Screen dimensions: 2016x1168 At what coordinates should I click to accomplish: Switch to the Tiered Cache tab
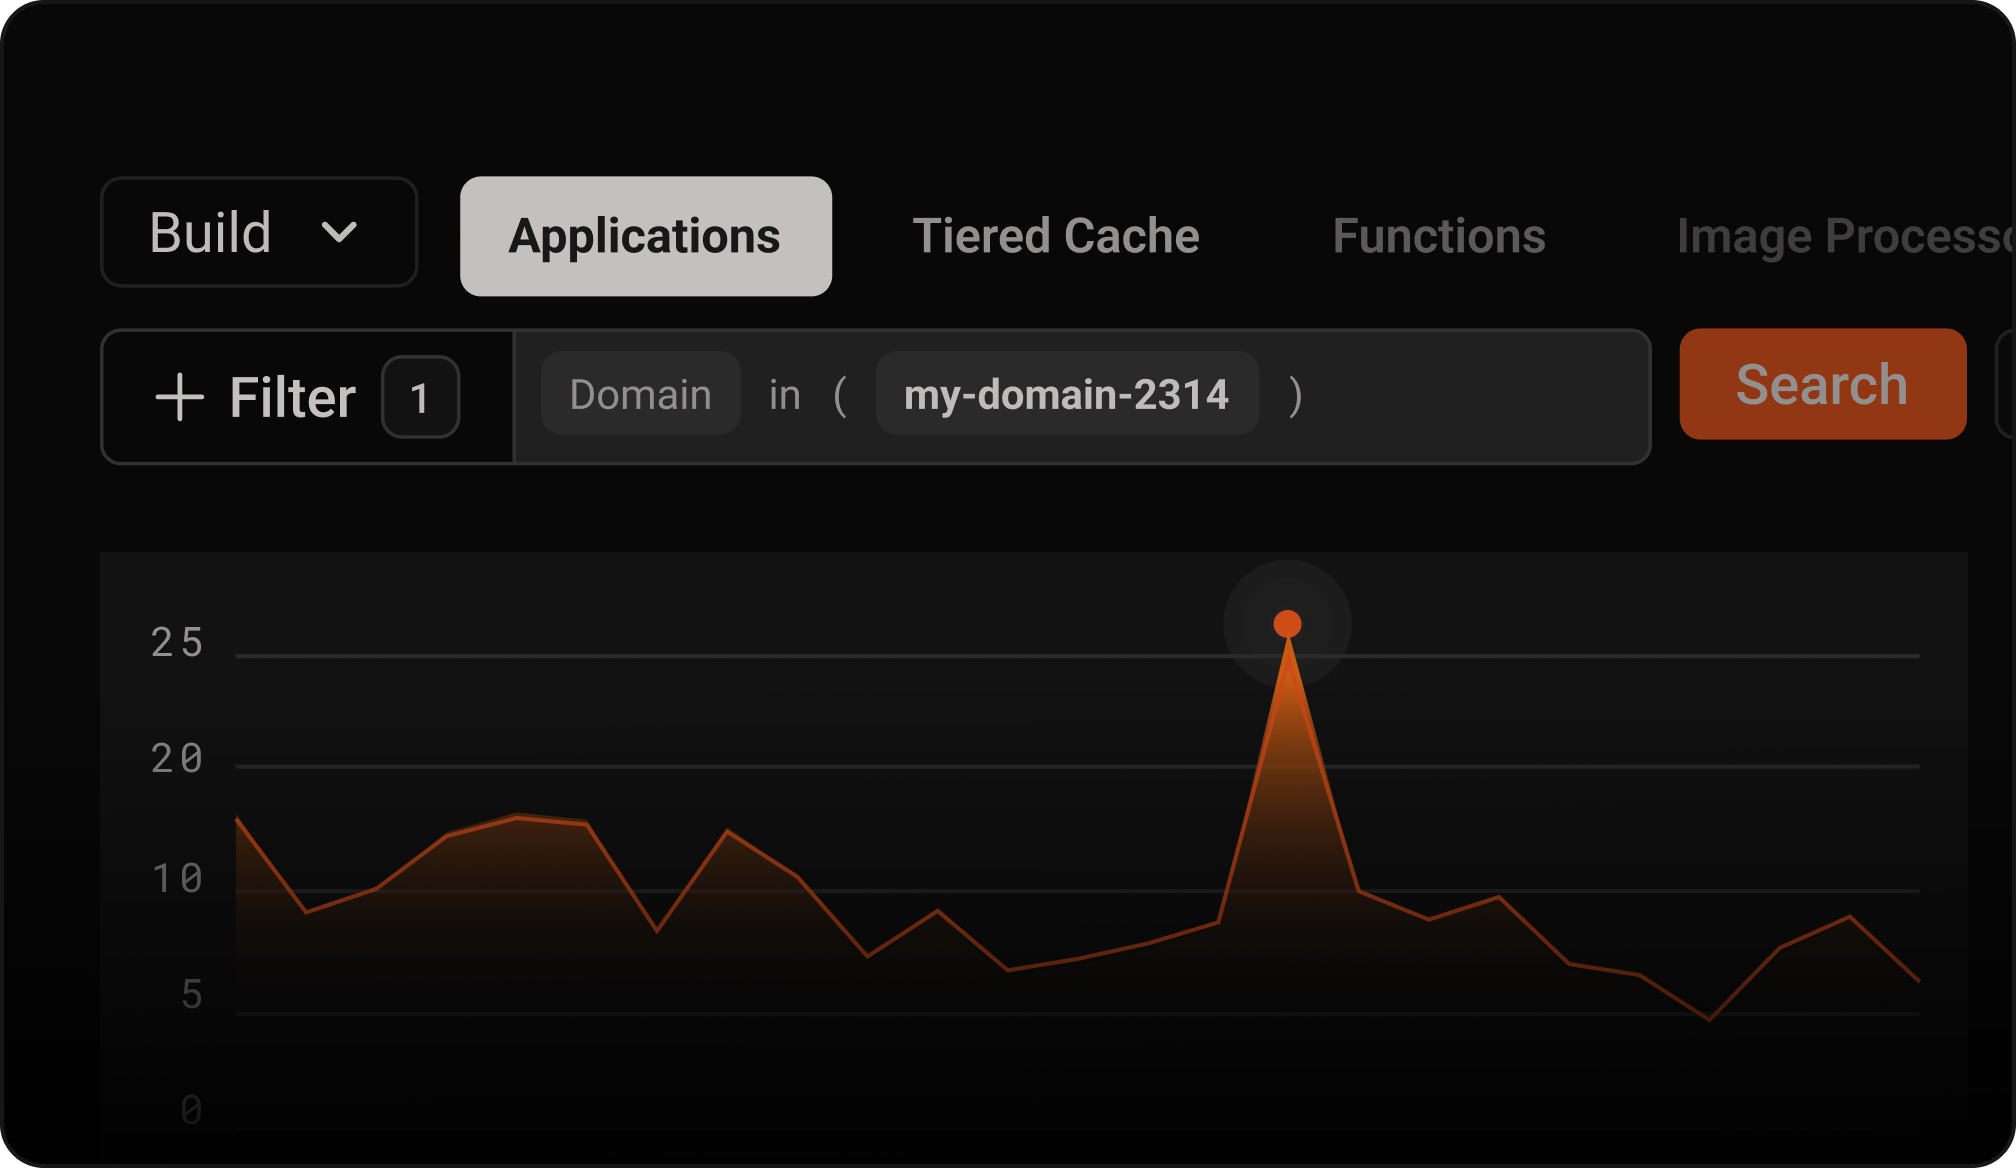point(1056,235)
